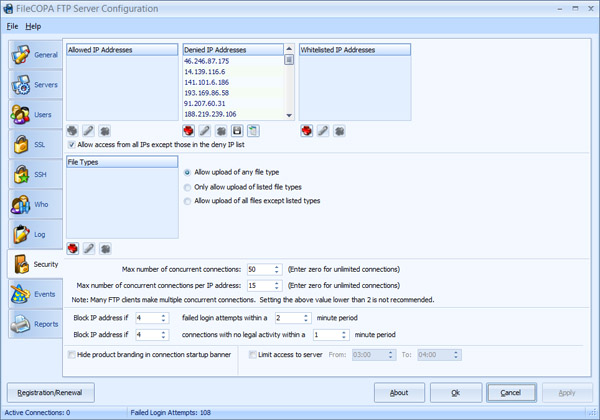Adjust max concurrent connections spinner arrows
Viewport: 600px width, 420px height.
click(276, 269)
